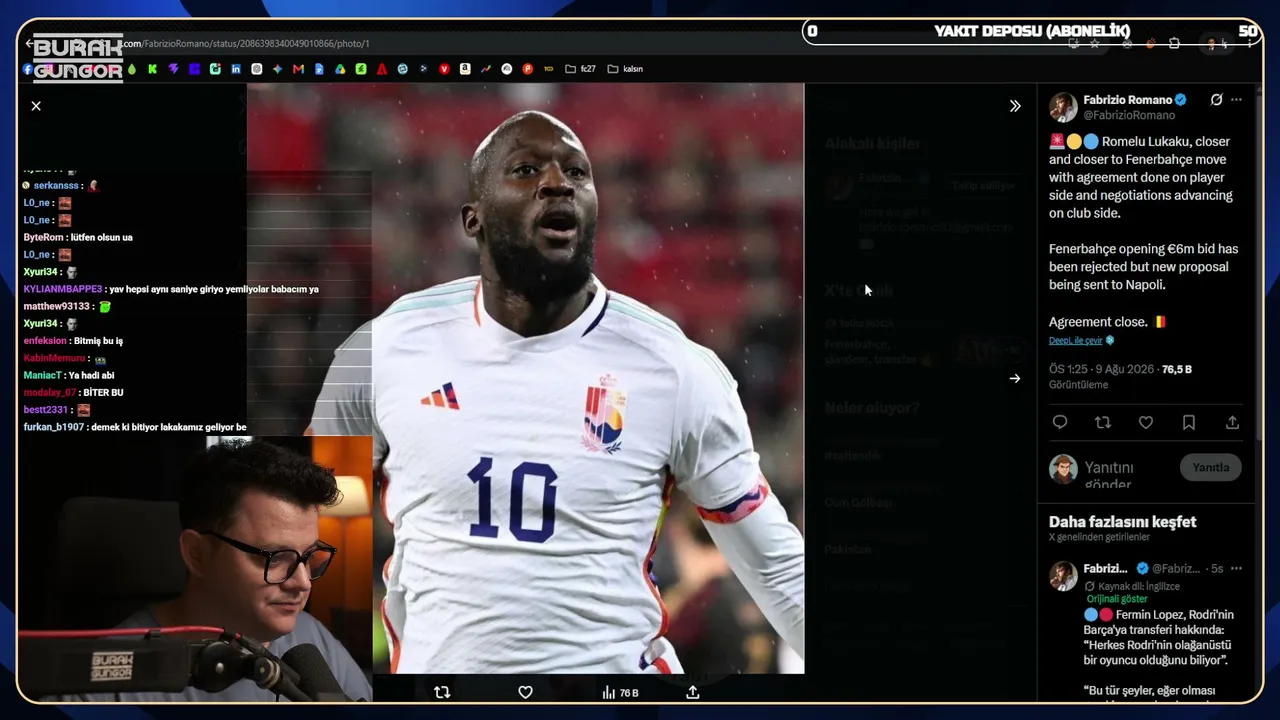The width and height of the screenshot is (1280, 720).
Task: Open Fabrizio Romano's profile avatar on main tweet
Action: [1063, 107]
